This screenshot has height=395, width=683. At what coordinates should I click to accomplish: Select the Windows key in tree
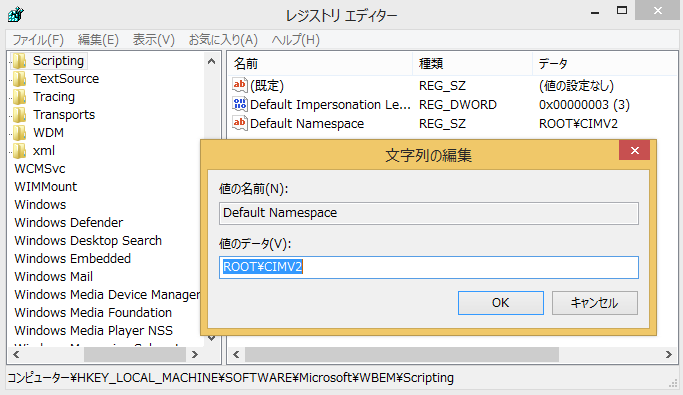pos(40,205)
